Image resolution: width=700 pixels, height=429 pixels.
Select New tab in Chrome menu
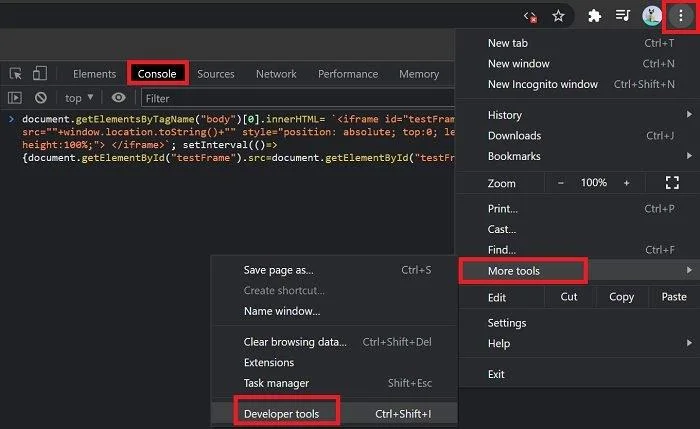pos(579,43)
